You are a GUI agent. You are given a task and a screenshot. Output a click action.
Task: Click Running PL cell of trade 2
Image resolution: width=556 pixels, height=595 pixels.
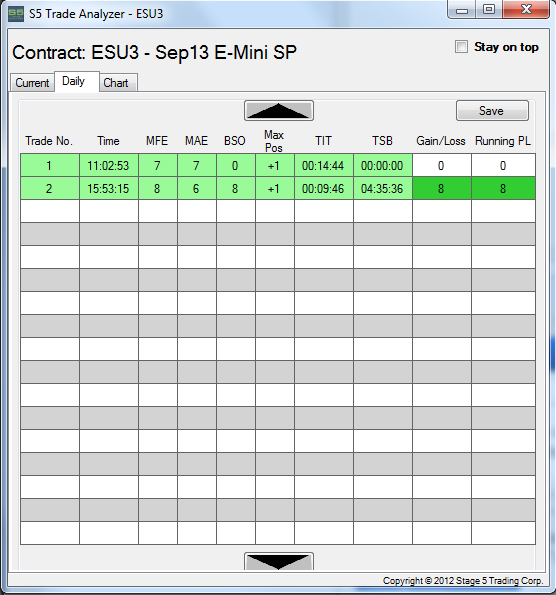(503, 189)
